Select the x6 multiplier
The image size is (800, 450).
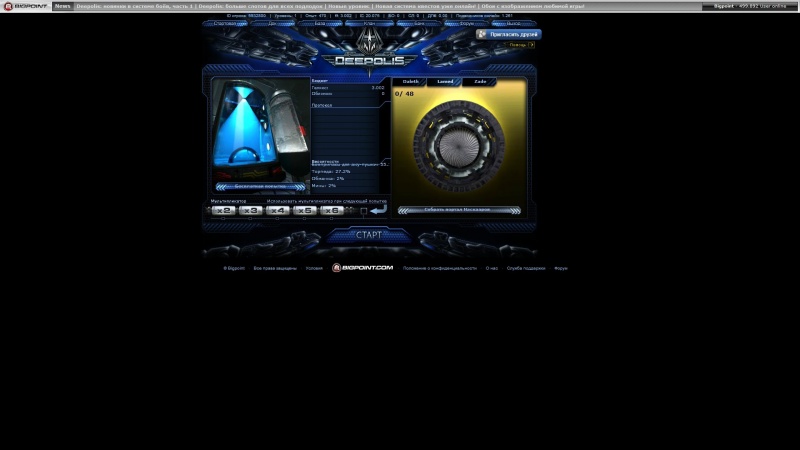click(332, 210)
